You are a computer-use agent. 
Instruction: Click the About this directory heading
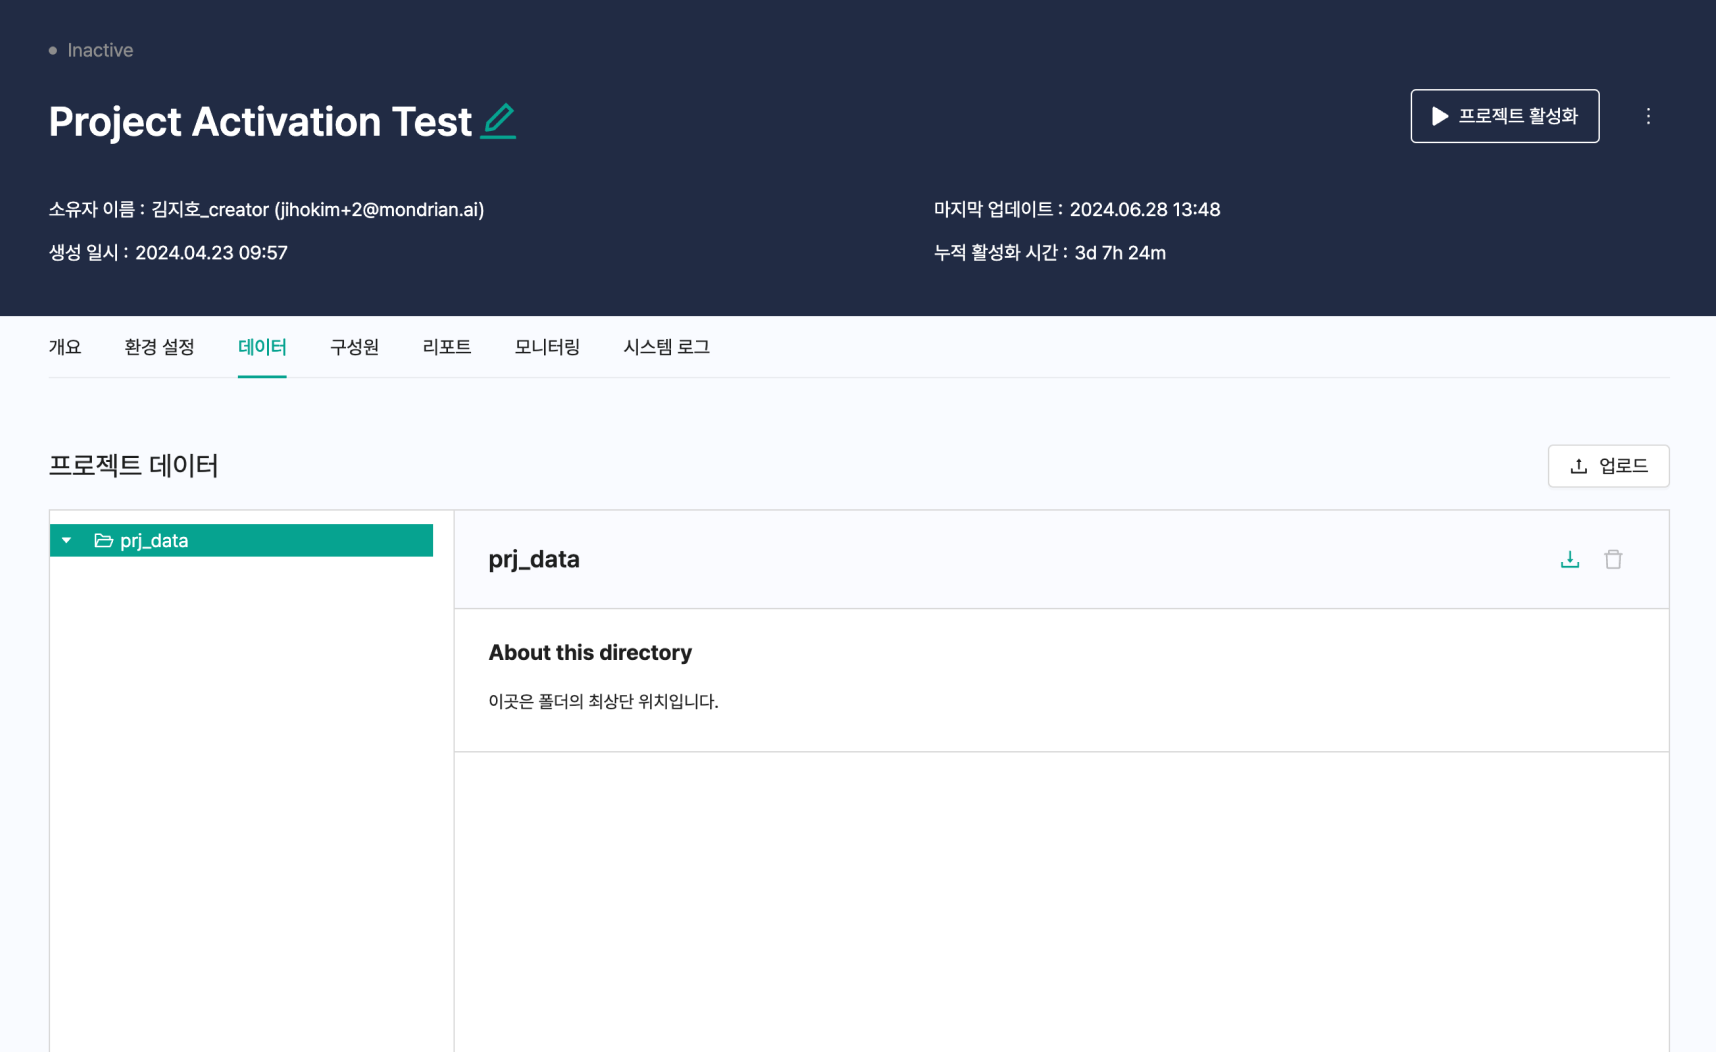click(x=590, y=653)
